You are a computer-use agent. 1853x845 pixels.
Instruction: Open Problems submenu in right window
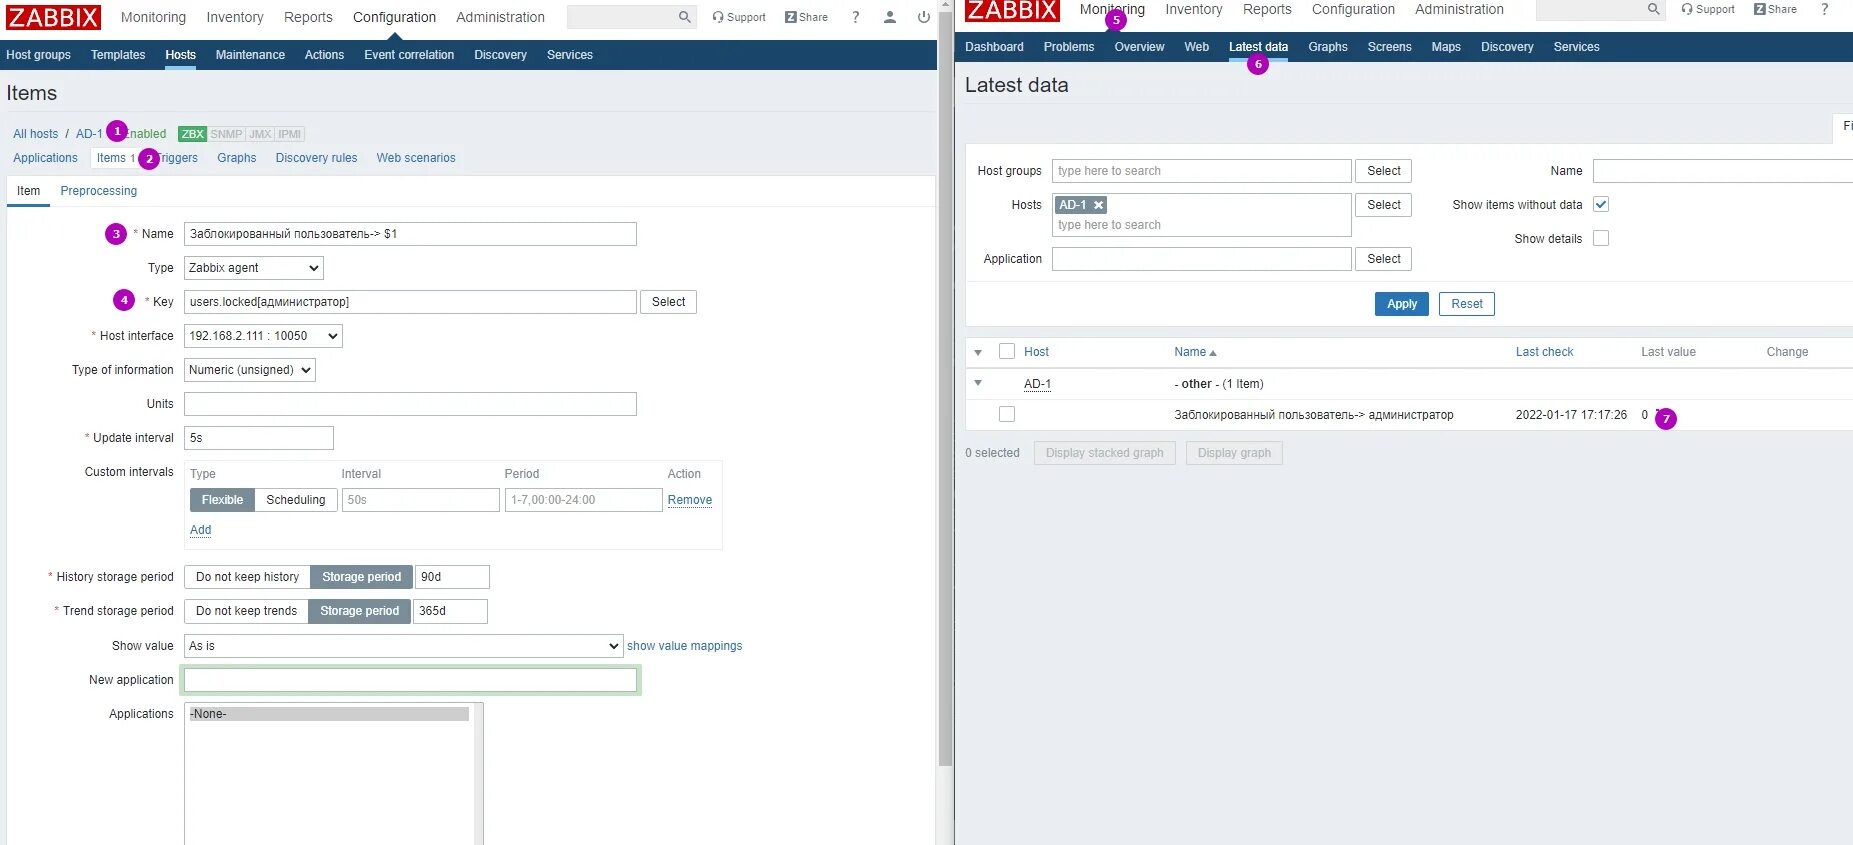1068,47
